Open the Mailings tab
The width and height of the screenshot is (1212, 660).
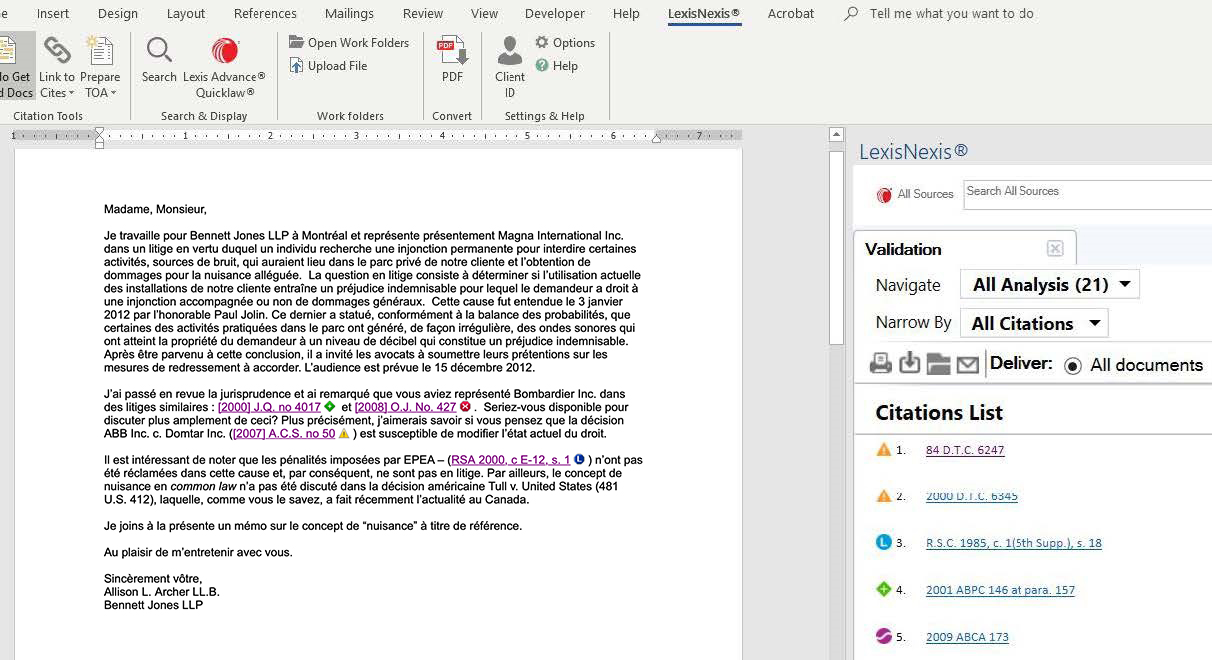350,14
